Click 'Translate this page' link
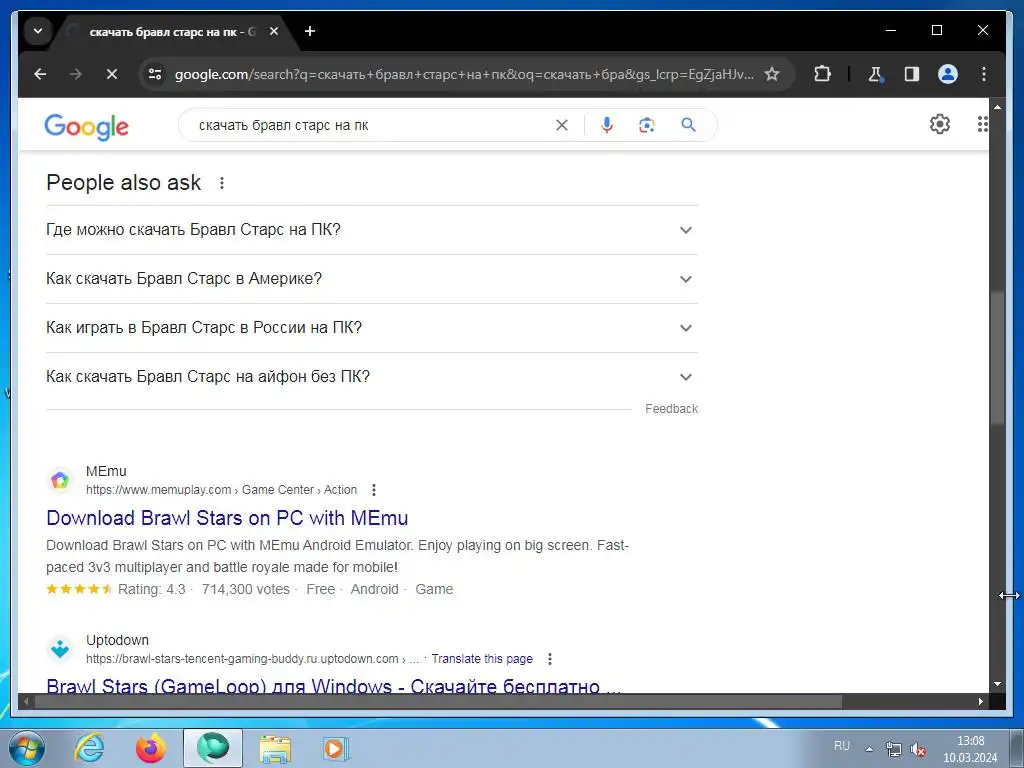The image size is (1024, 768). click(482, 659)
